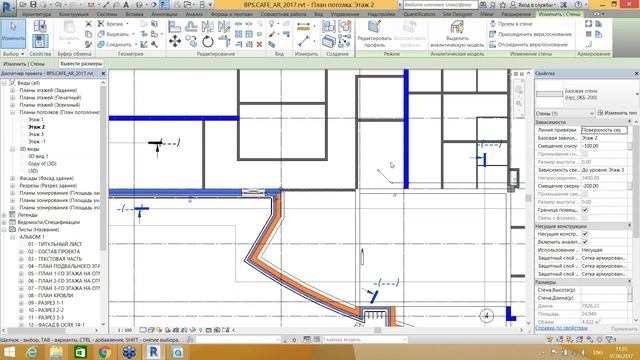This screenshot has width=640, height=360.
Task: Open the Quantification ribbon tab
Action: (x=419, y=14)
